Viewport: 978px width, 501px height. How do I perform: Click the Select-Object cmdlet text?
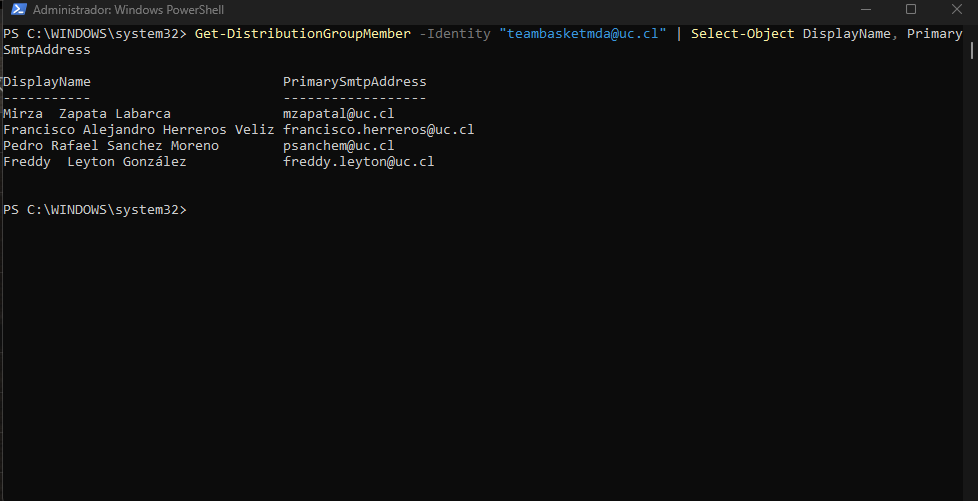click(x=742, y=34)
